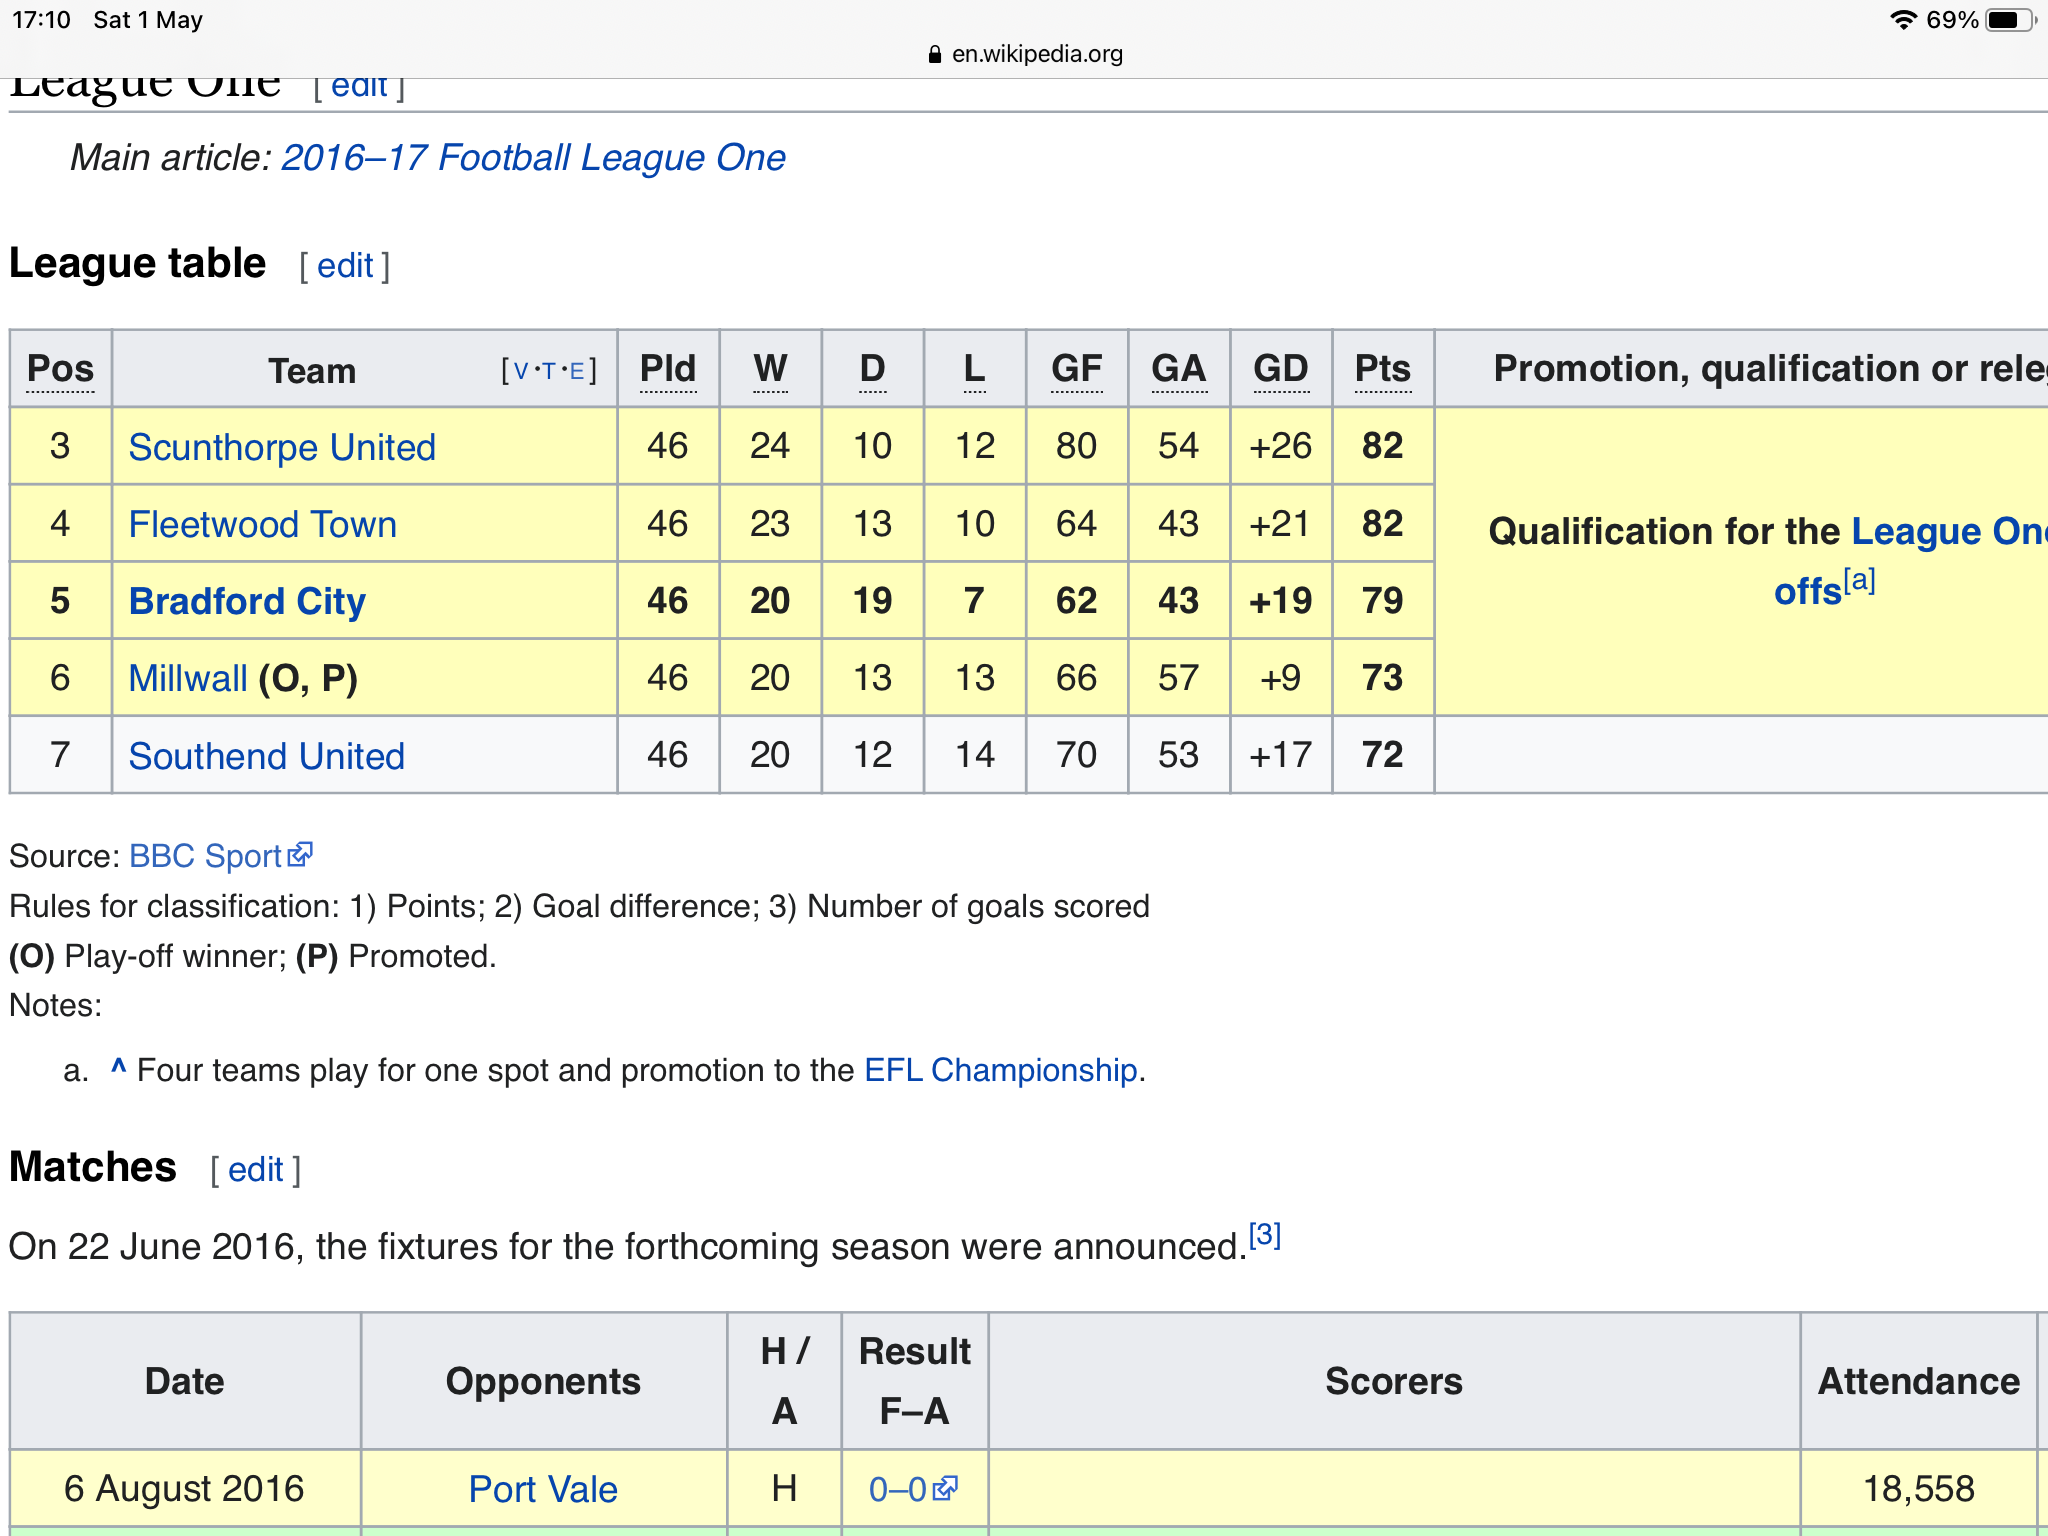2048x1536 pixels.
Task: Open the BBC Sport source link
Action: tap(205, 856)
